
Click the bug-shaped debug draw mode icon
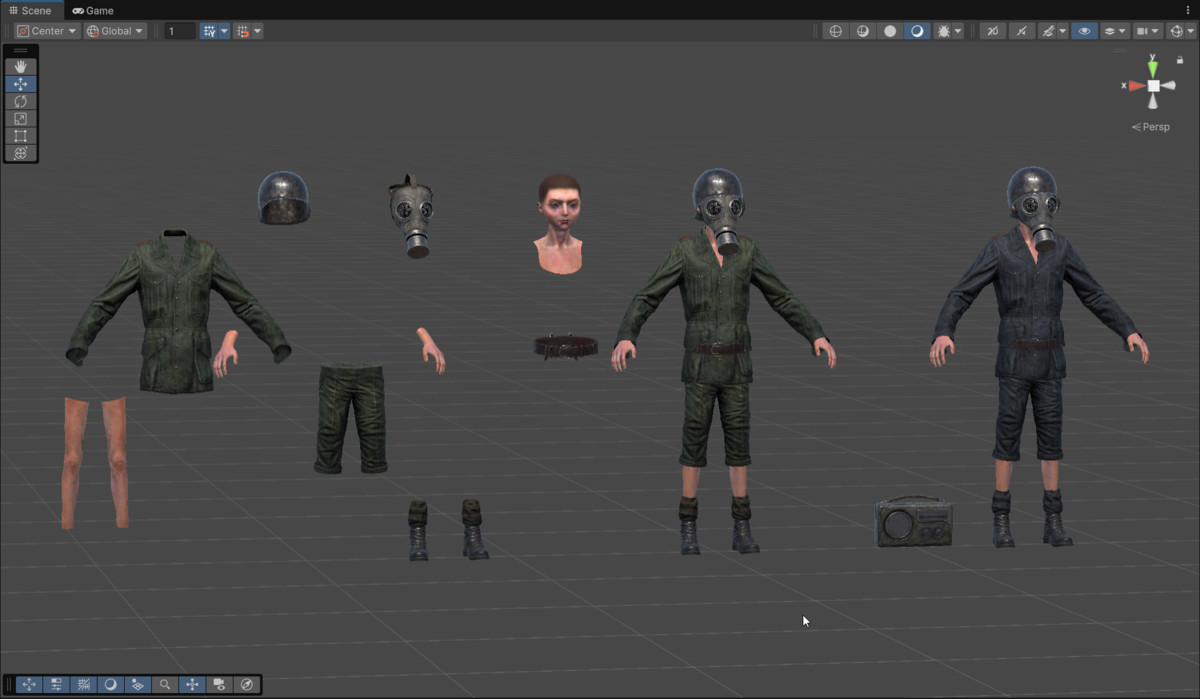pos(943,31)
